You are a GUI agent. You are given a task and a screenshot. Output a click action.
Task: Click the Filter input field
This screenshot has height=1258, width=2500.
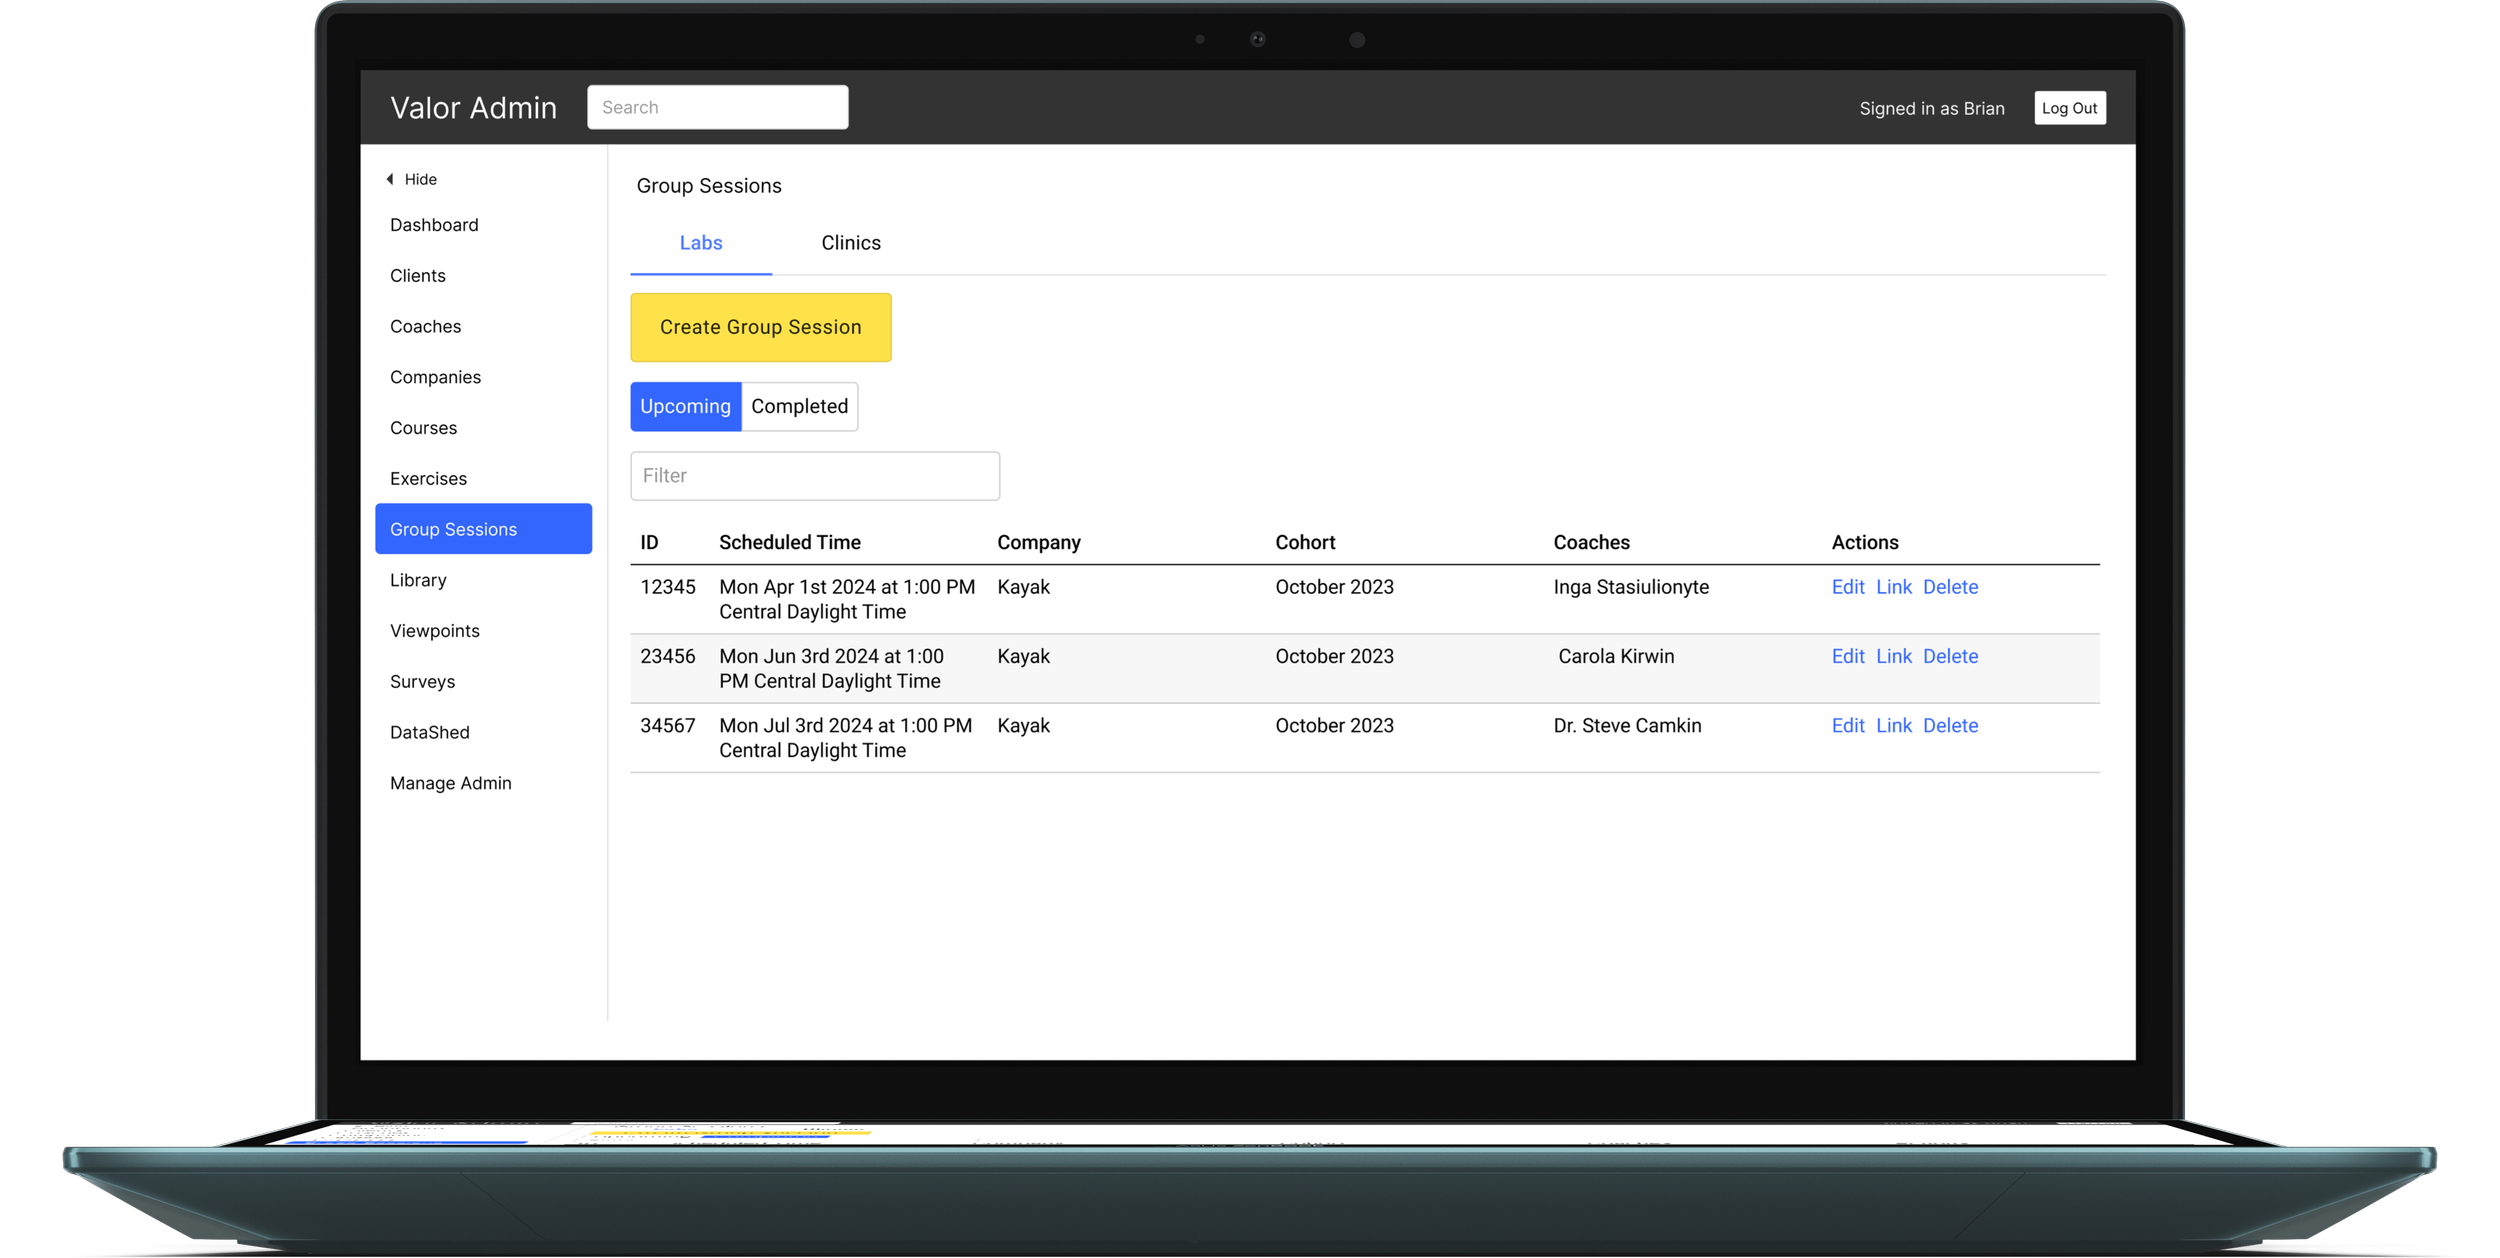814,476
